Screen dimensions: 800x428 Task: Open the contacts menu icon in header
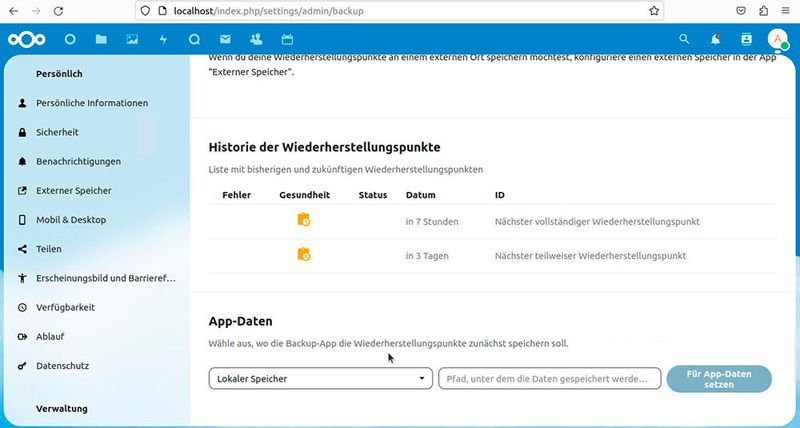[x=746, y=39]
